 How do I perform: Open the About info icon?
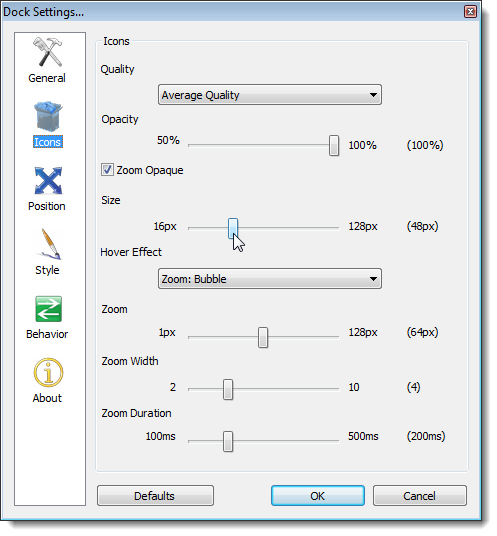point(49,373)
